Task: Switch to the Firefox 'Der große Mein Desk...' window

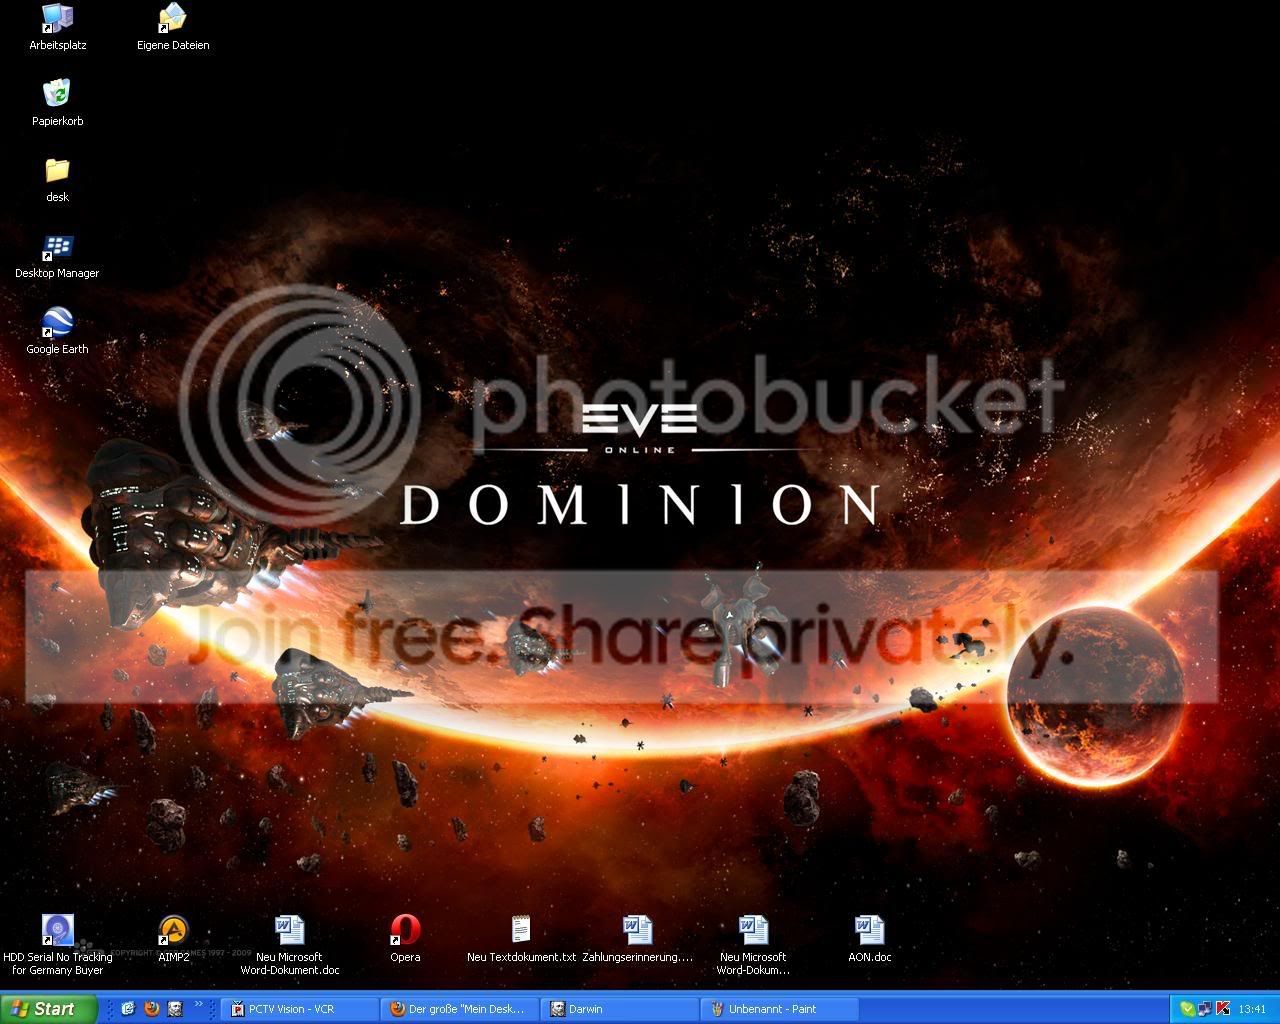Action: point(460,1009)
